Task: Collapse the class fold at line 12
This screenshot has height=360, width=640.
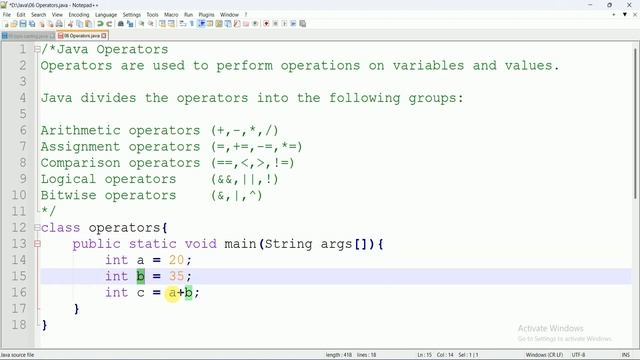Action: (37, 227)
